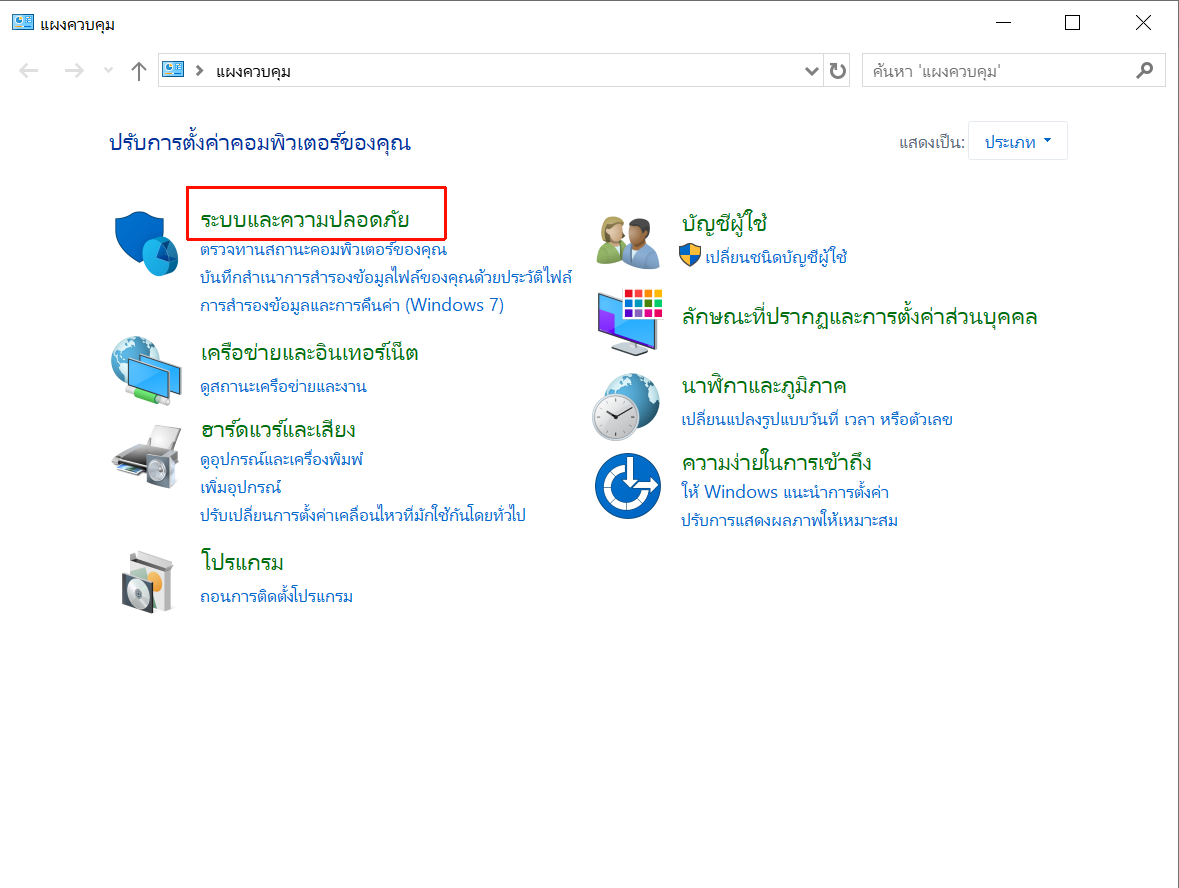Click the System and Security shield icon
The height and width of the screenshot is (888, 1179).
pyautogui.click(x=139, y=243)
